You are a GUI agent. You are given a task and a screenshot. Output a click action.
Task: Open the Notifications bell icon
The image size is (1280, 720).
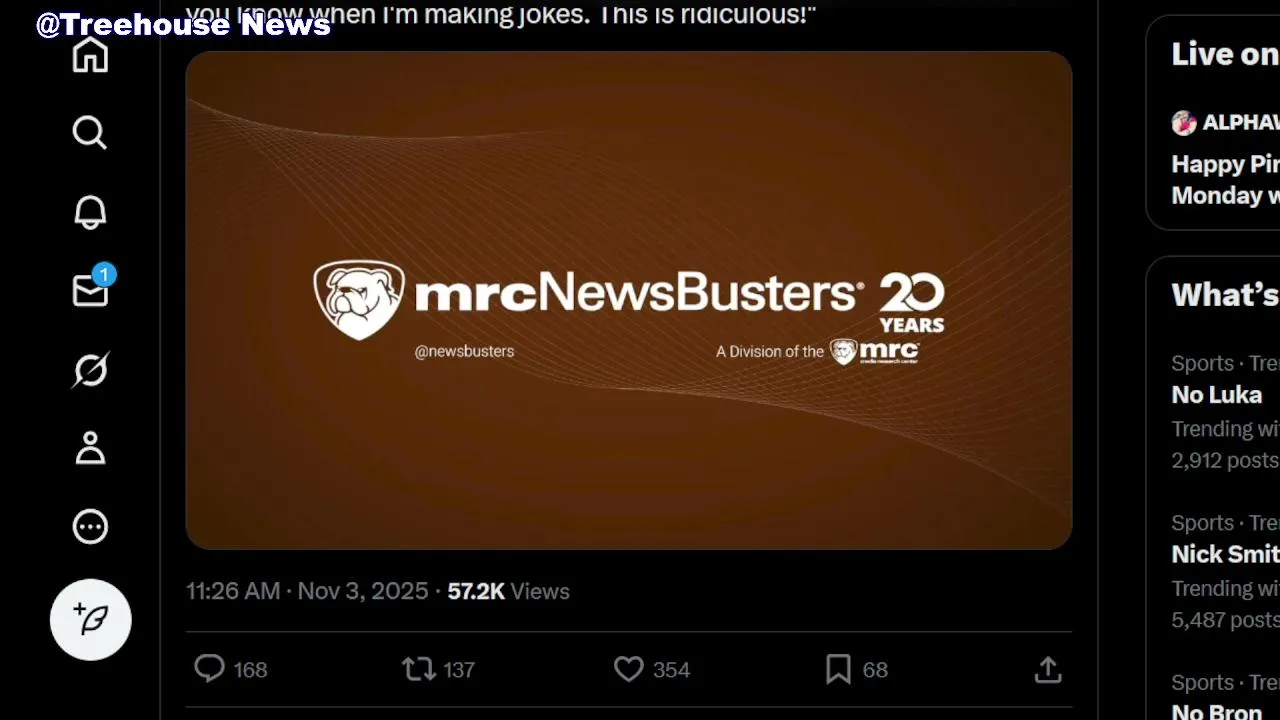tap(90, 211)
